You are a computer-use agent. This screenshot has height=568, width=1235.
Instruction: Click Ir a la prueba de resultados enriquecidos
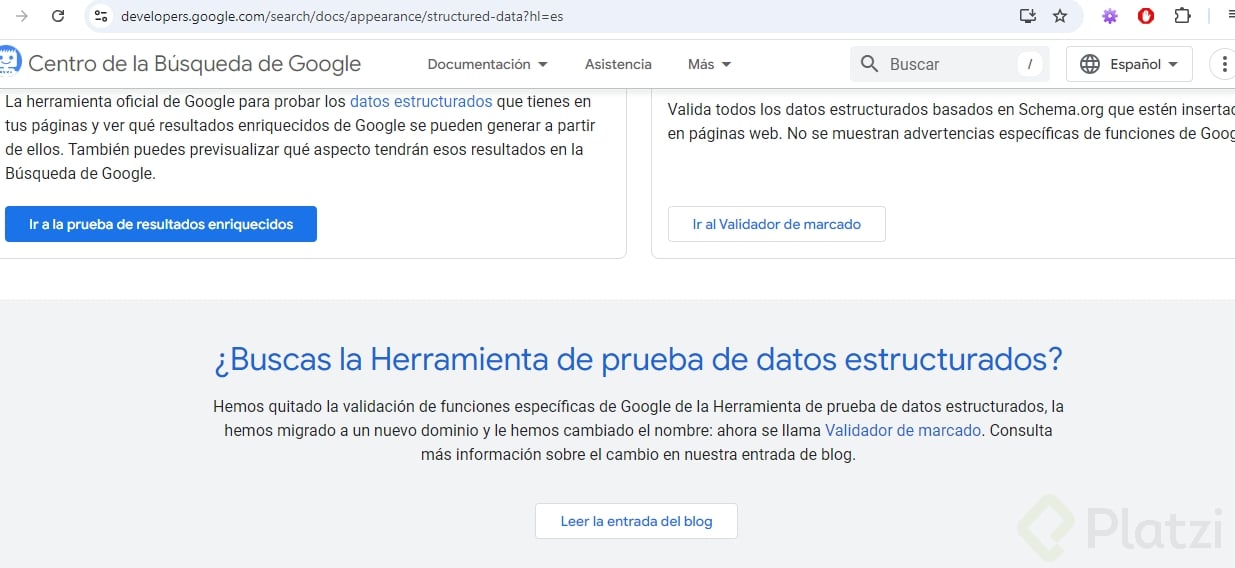[161, 224]
